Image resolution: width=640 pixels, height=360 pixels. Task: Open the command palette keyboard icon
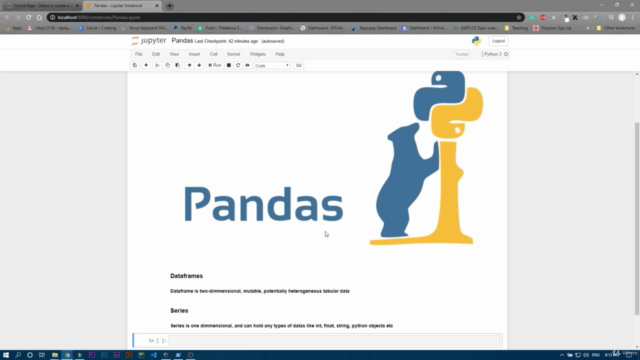click(298, 65)
